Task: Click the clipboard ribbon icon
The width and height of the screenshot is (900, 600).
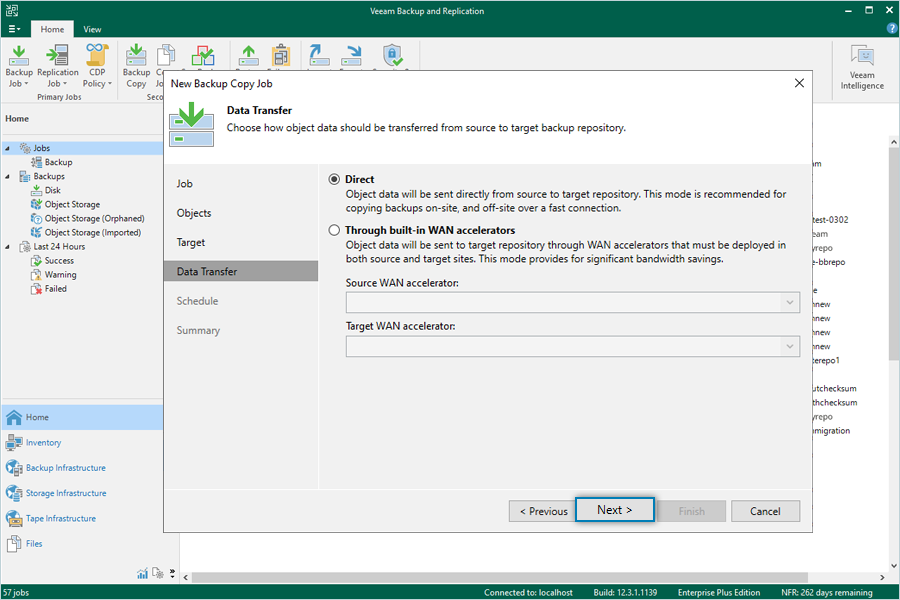Action: click(281, 56)
